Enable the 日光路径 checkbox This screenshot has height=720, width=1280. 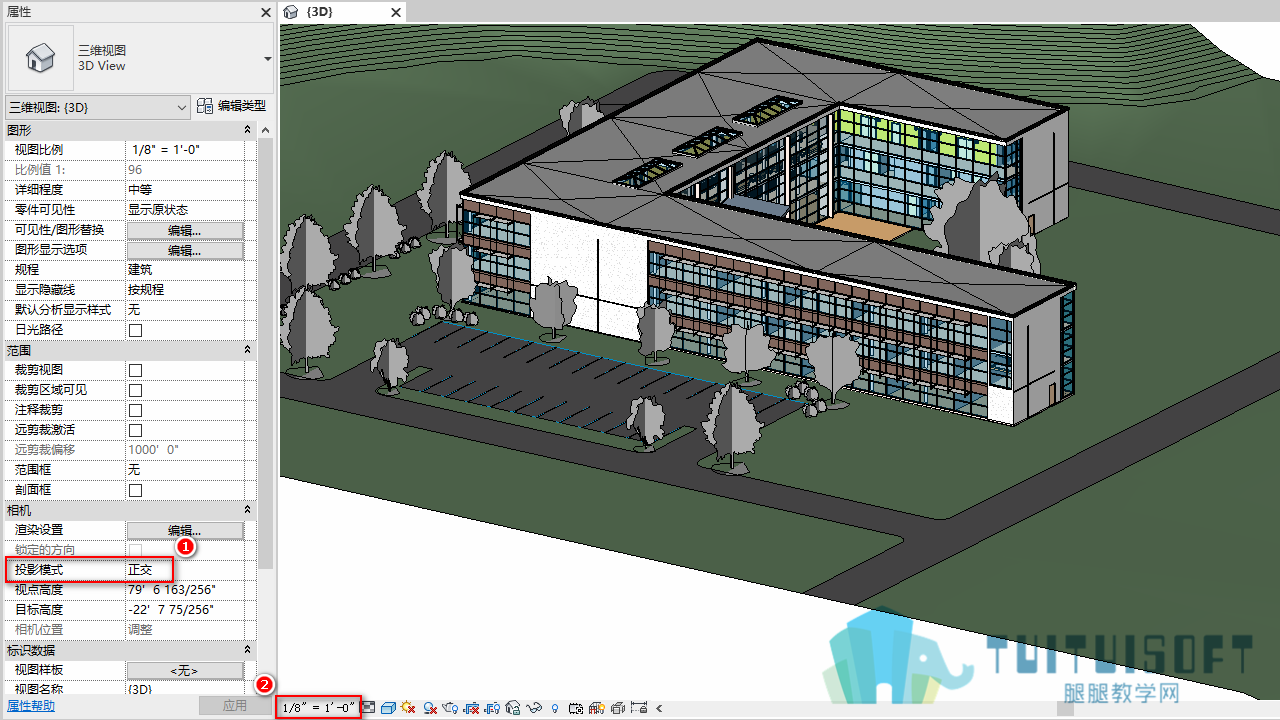[135, 330]
